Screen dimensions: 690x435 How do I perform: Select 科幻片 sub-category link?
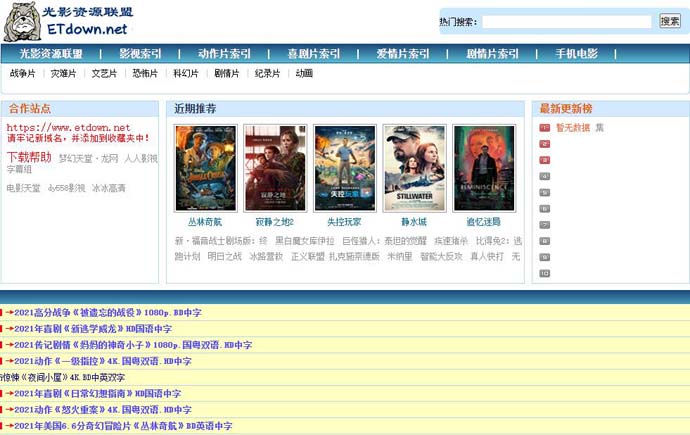click(186, 73)
